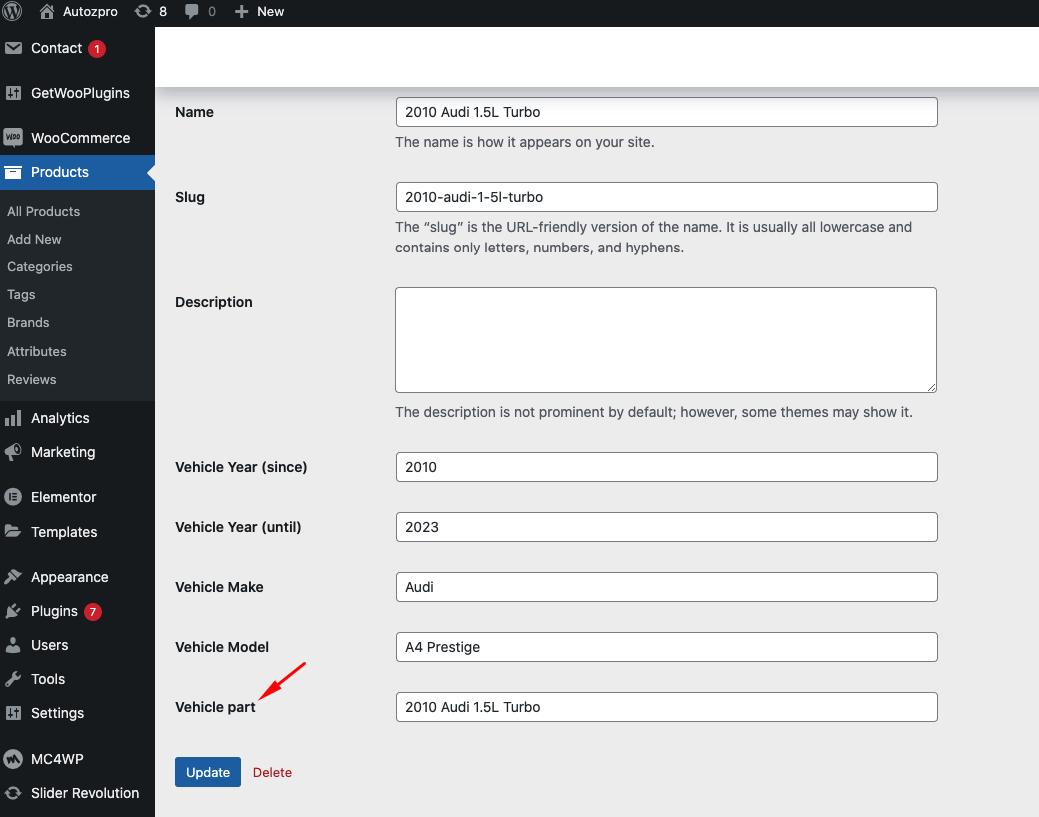Click the Products archive box icon
Viewport: 1039px width, 817px height.
(13, 172)
